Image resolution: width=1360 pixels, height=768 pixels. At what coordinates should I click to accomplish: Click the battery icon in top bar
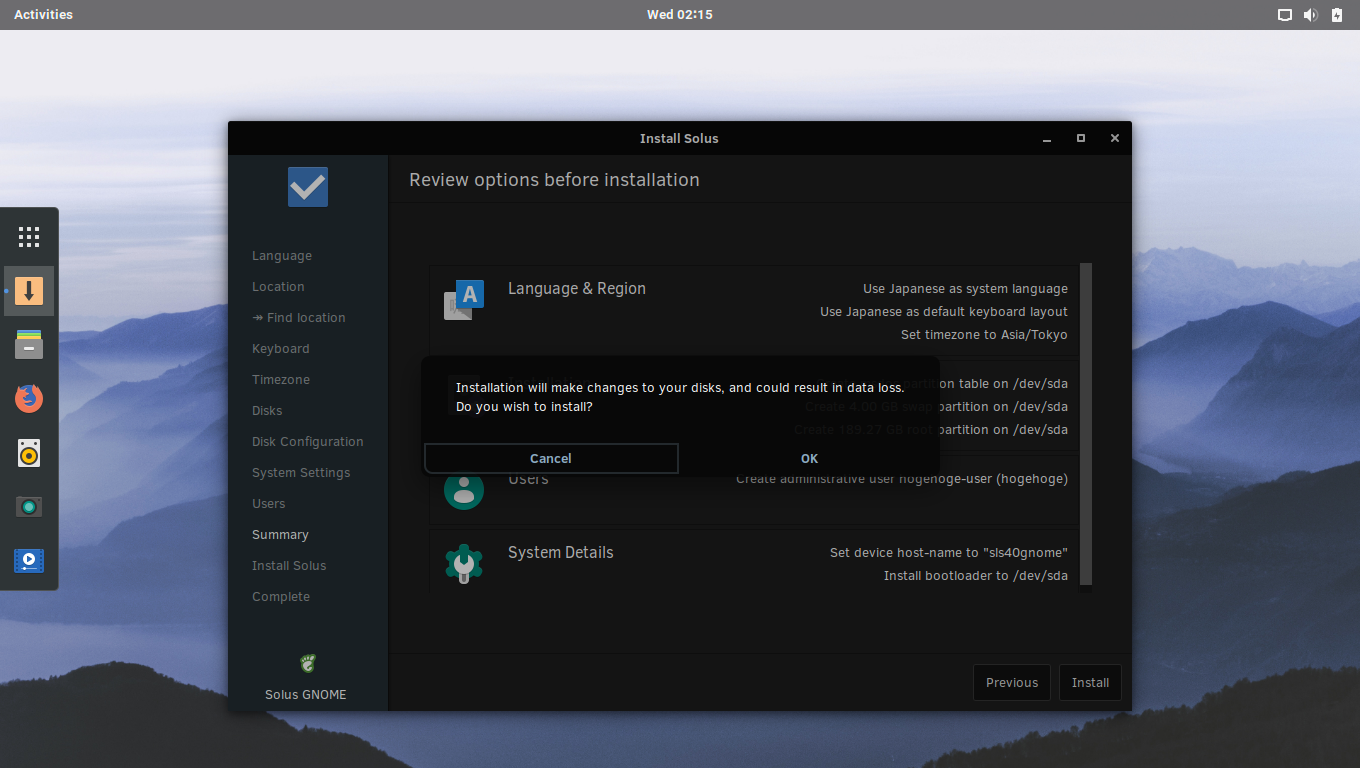pos(1337,15)
